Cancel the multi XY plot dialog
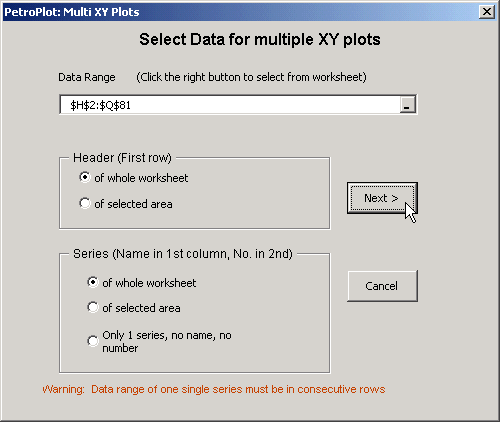The height and width of the screenshot is (422, 500). tap(382, 286)
